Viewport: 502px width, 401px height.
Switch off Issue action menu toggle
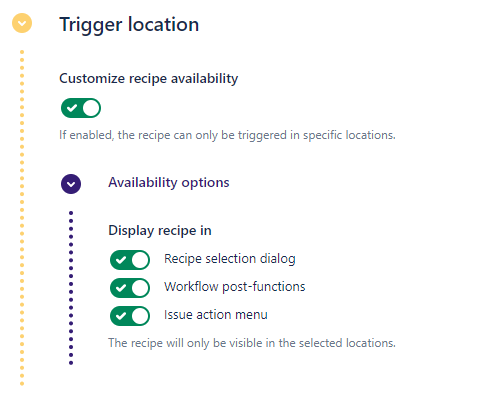point(130,316)
